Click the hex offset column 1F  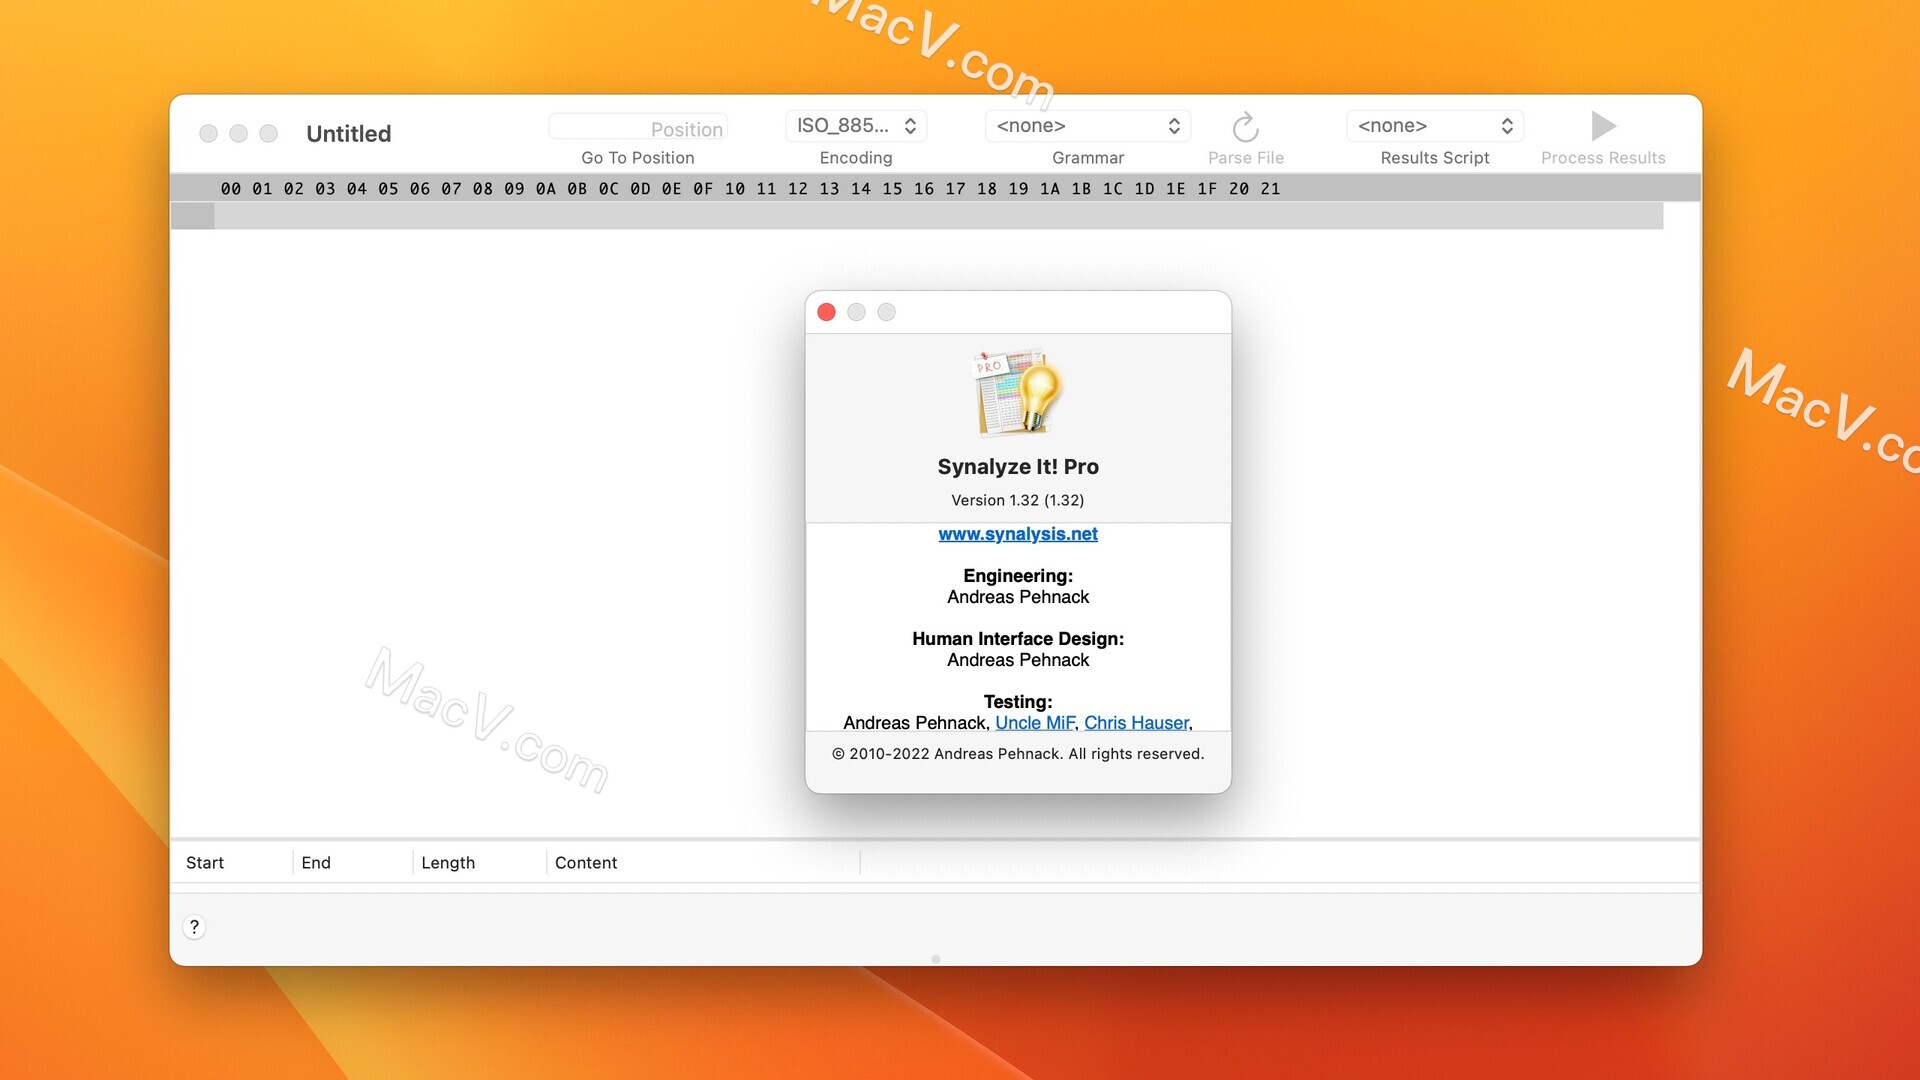[1207, 188]
